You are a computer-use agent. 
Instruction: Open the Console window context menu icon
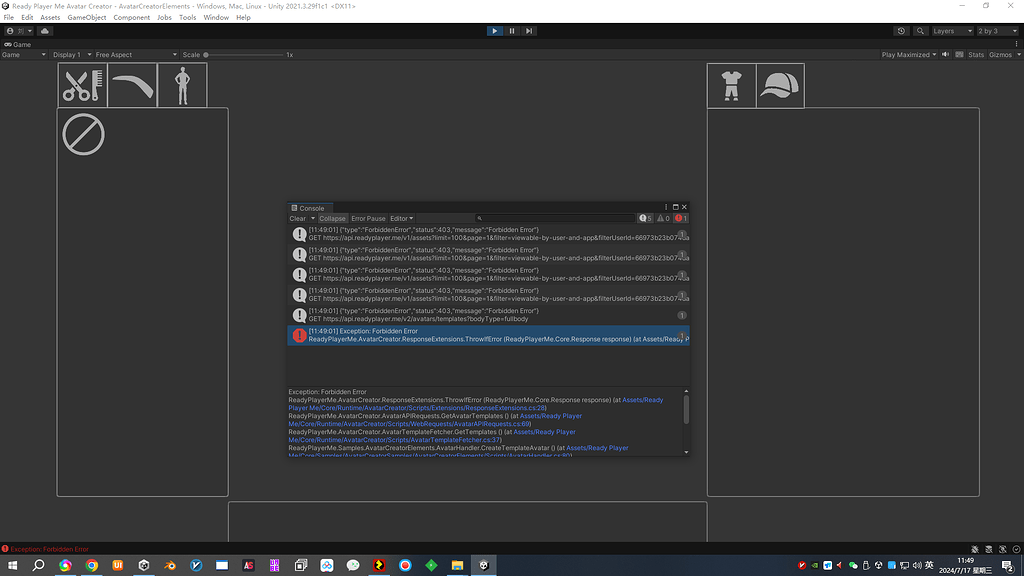665,207
